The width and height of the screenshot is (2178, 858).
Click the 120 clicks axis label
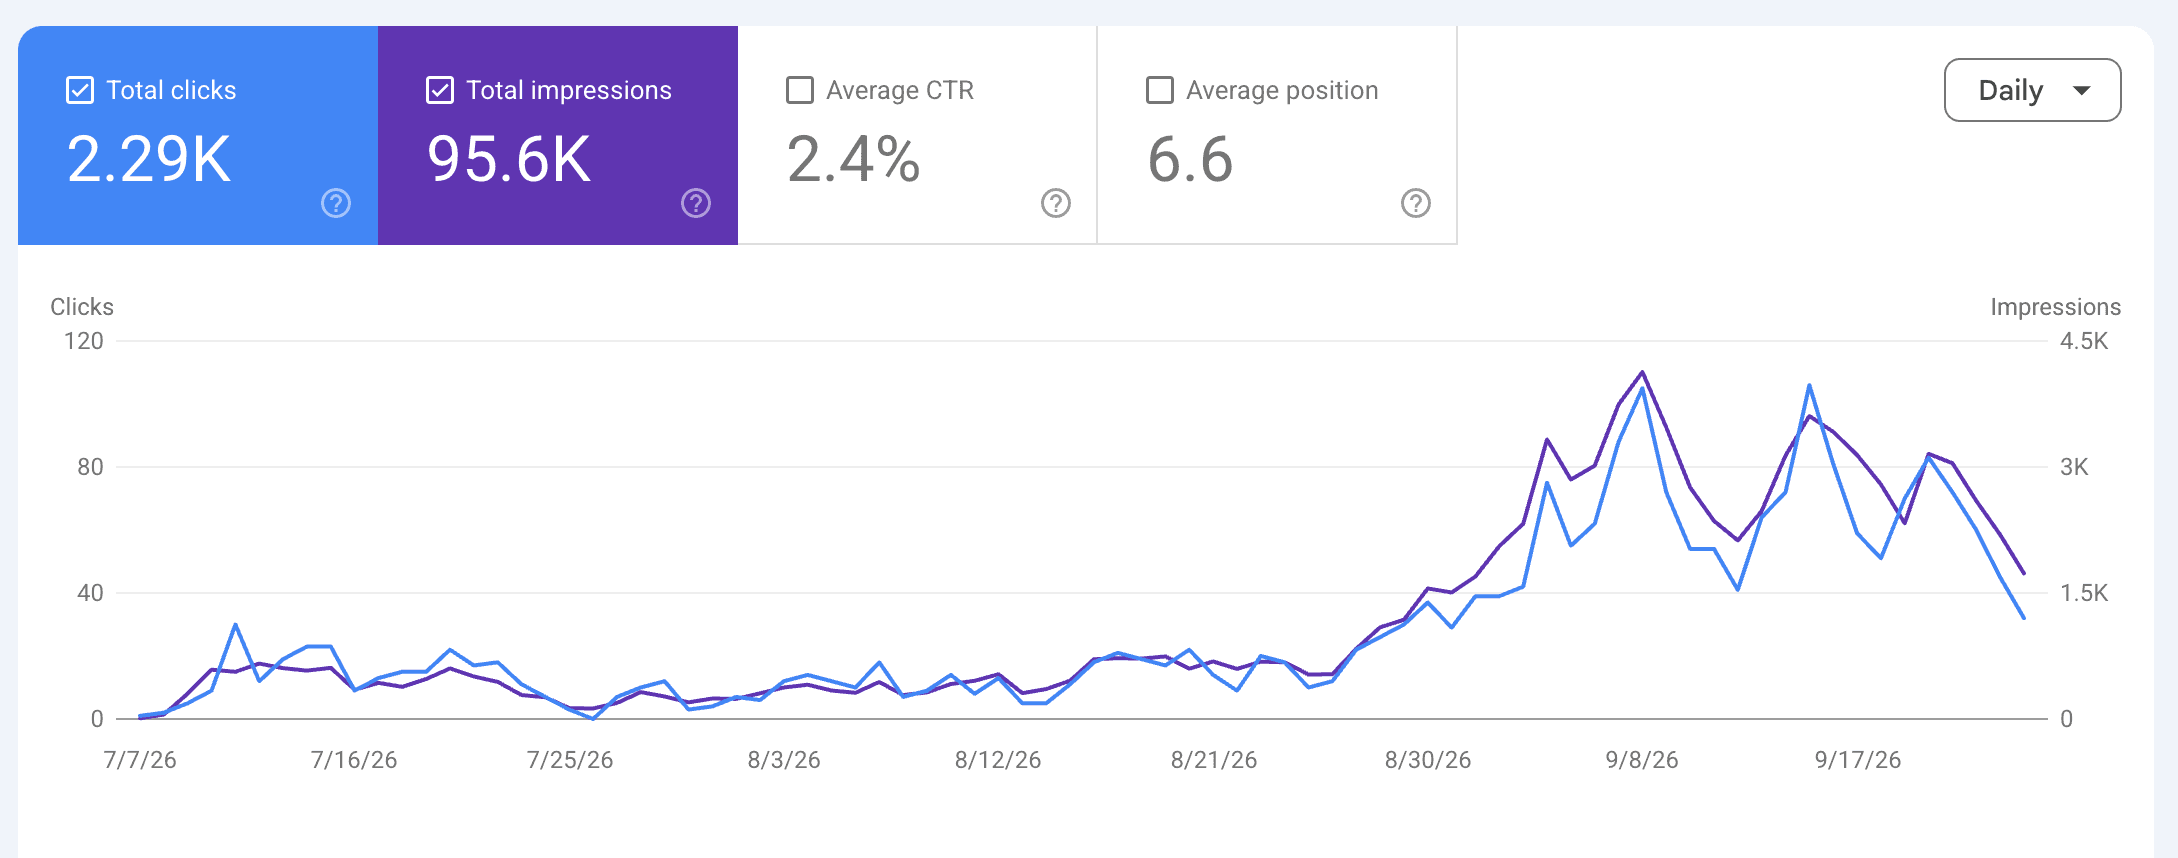84,341
